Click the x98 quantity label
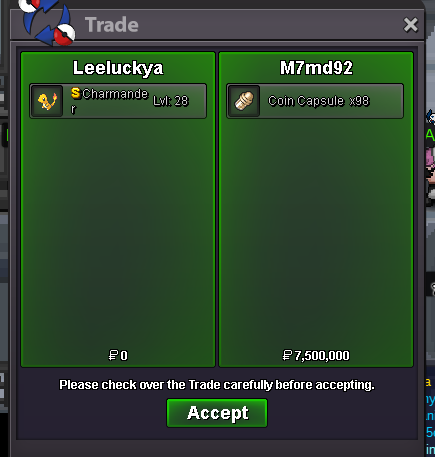The width and height of the screenshot is (435, 457). click(x=359, y=101)
